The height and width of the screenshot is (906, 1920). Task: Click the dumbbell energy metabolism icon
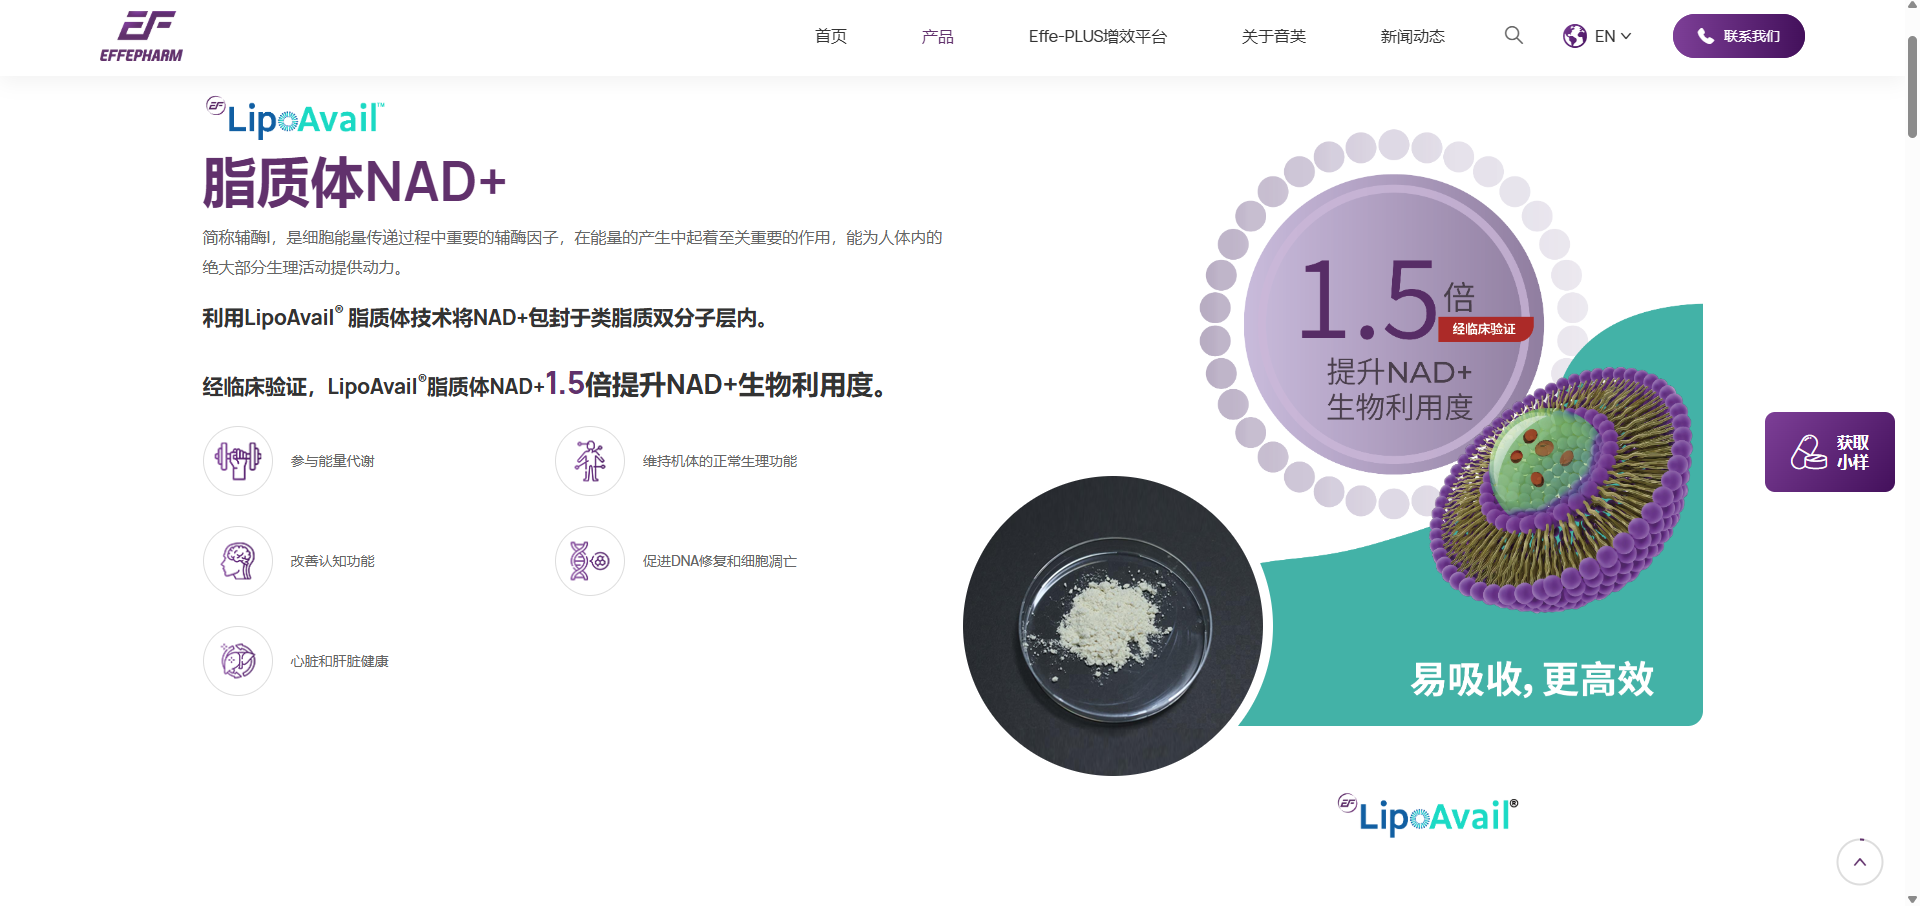[x=238, y=461]
